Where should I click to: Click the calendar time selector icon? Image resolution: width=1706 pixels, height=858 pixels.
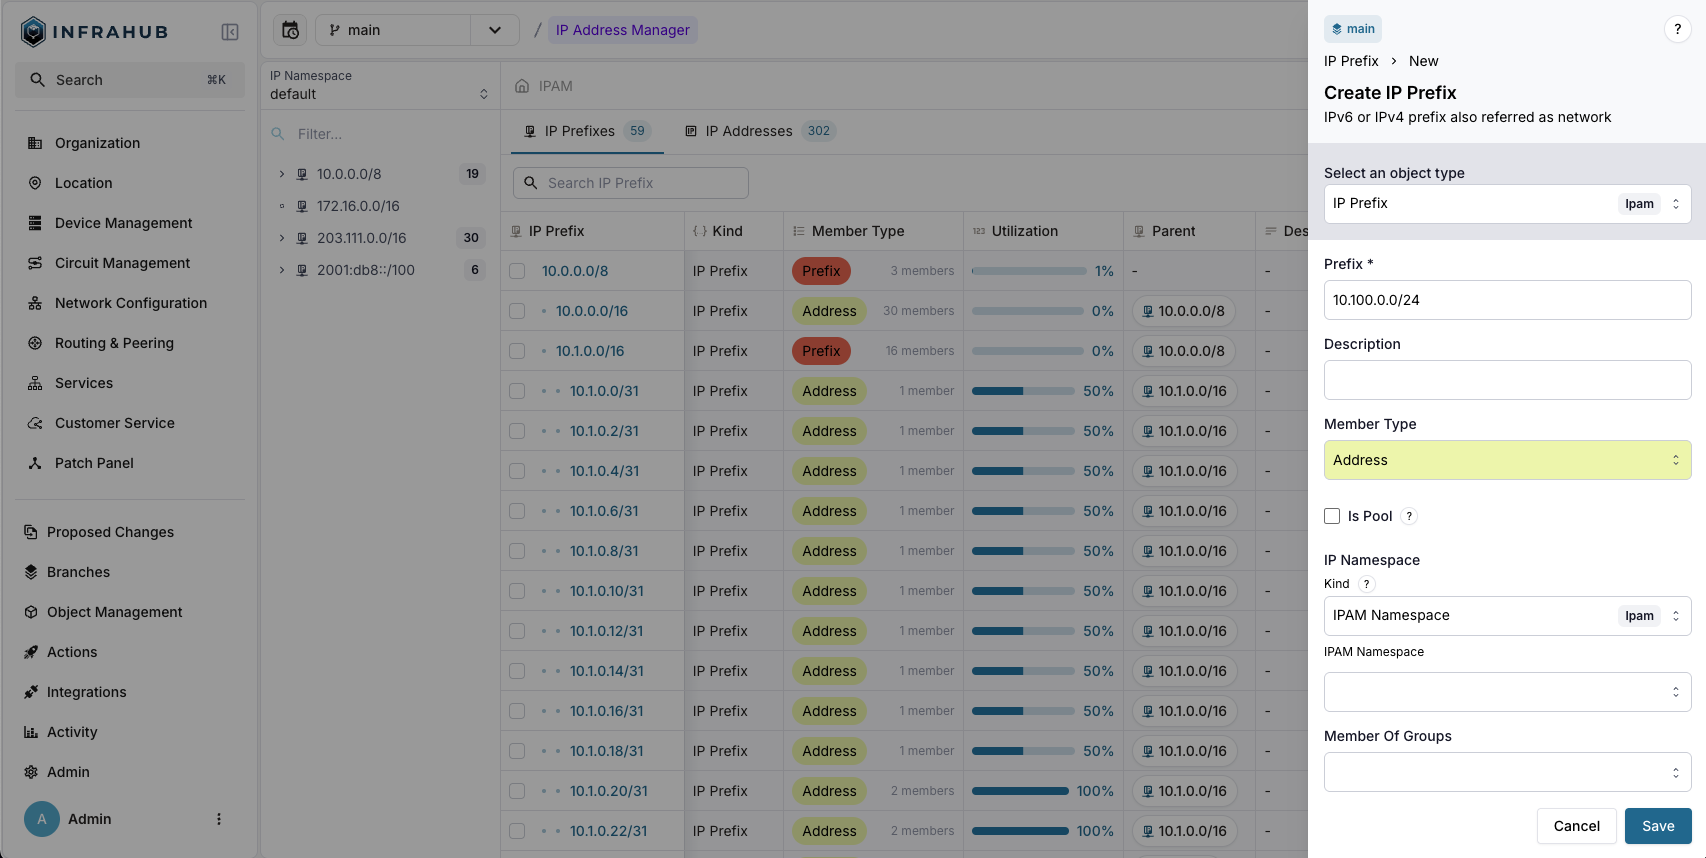pyautogui.click(x=290, y=30)
